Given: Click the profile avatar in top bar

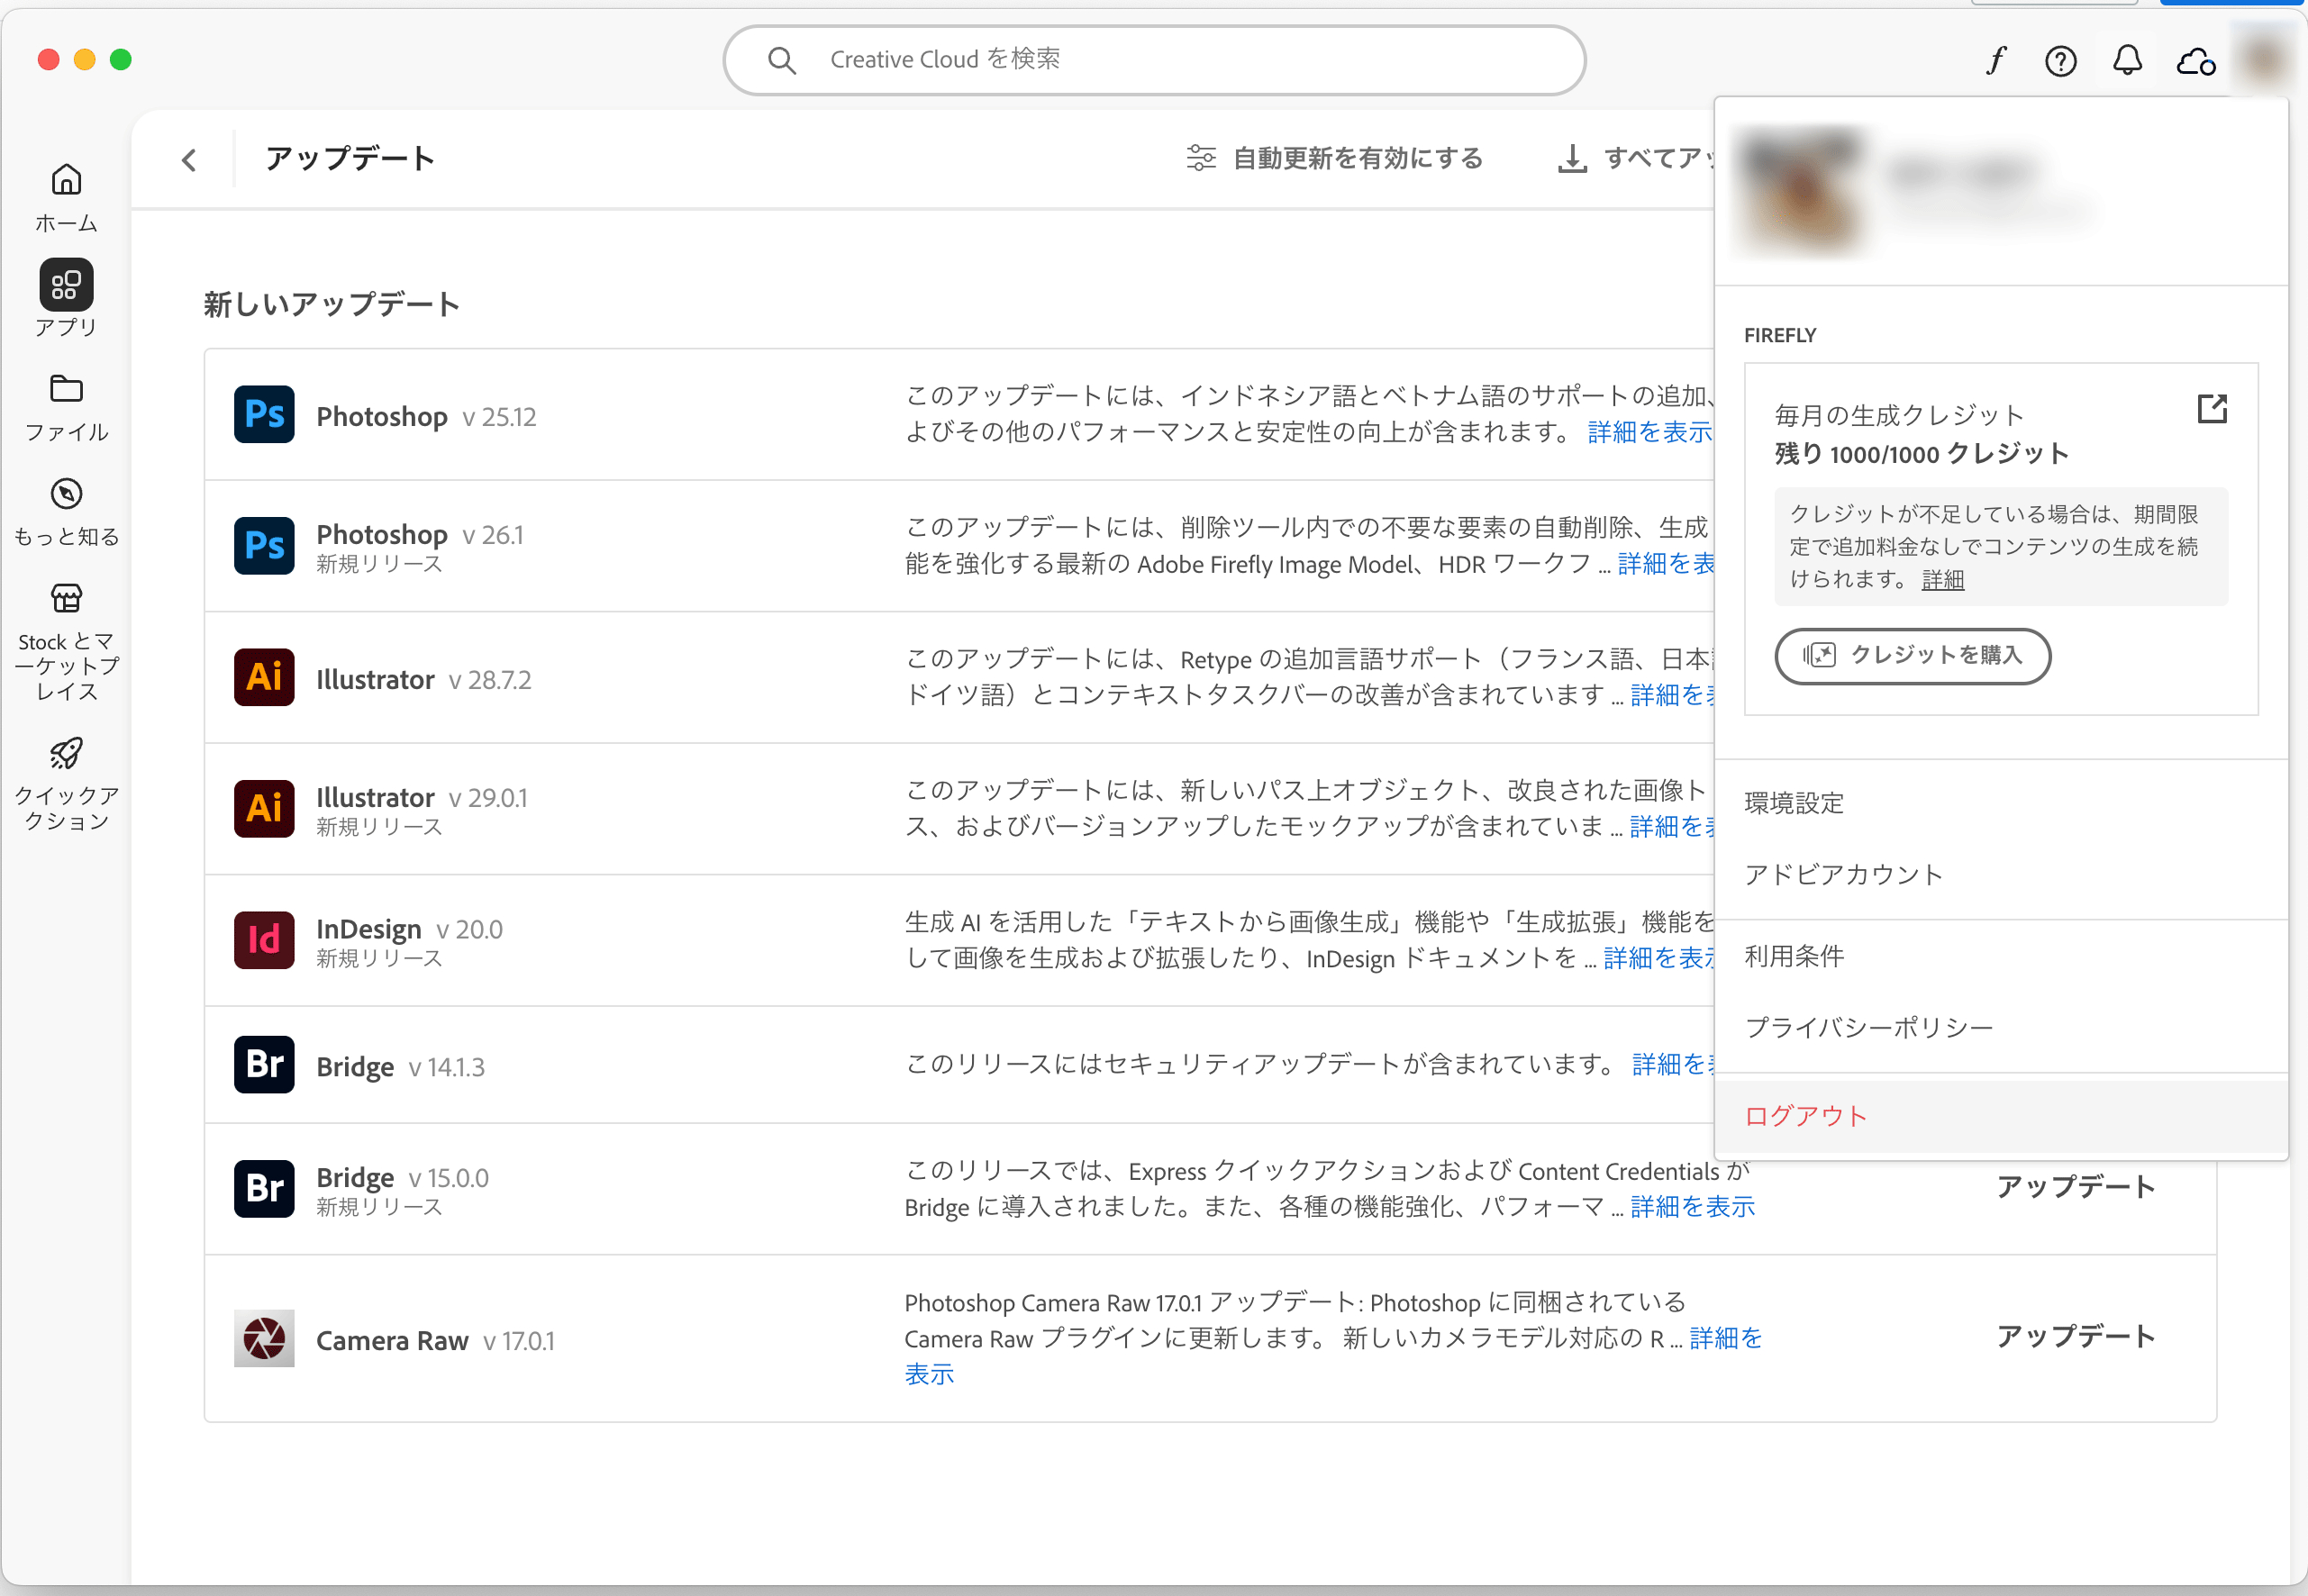Looking at the screenshot, I should (x=2266, y=59).
